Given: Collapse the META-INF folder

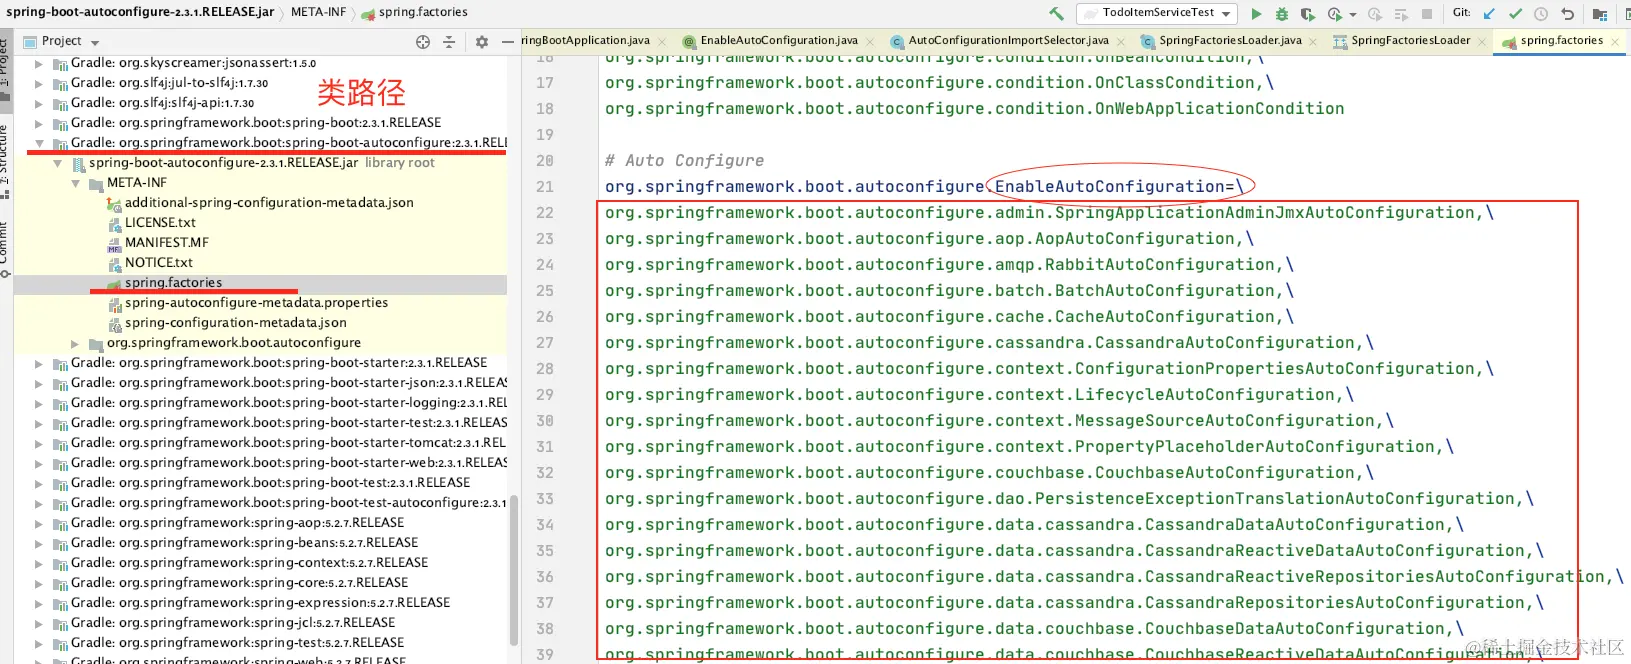Looking at the screenshot, I should pos(75,183).
